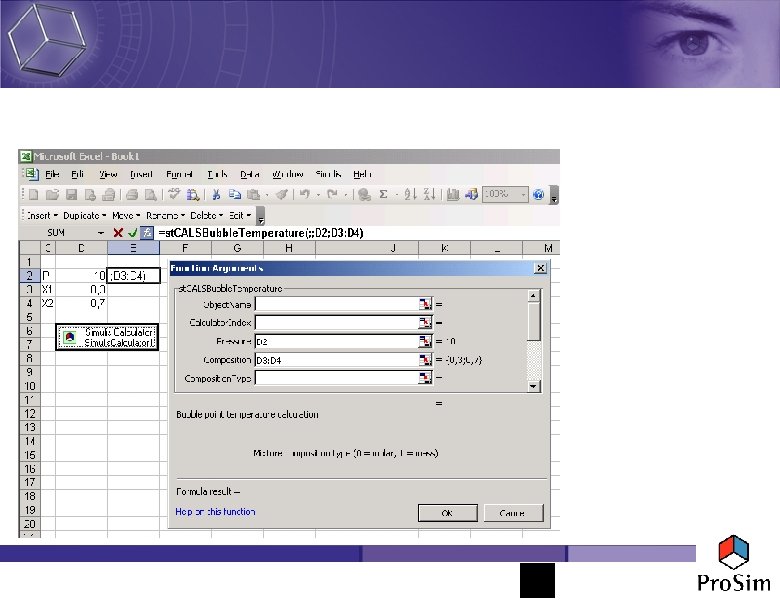Click the arguments list scroll up arrow
This screenshot has height=600, width=780.
[533, 296]
